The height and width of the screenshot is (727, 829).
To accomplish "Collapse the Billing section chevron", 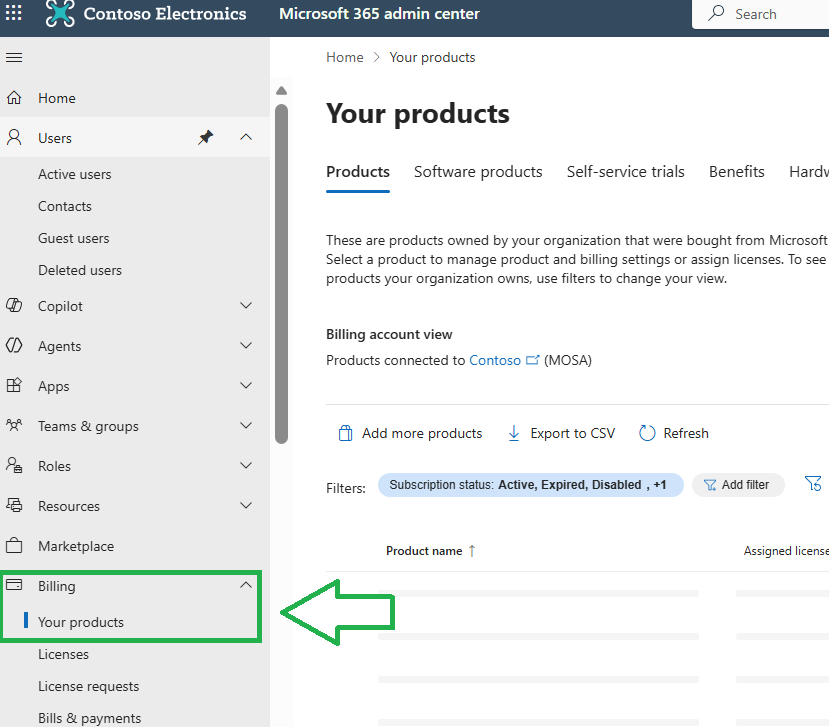I will pos(246,585).
